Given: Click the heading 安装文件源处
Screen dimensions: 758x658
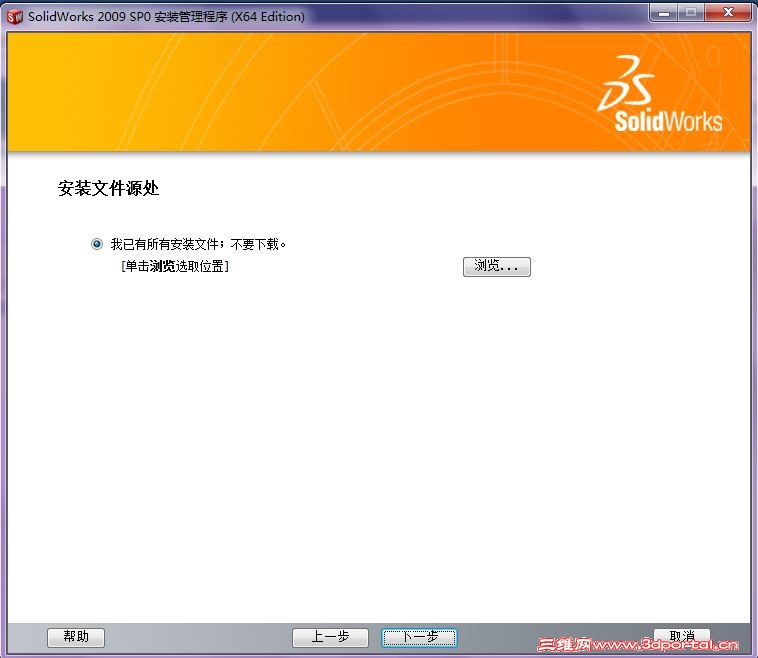Looking at the screenshot, I should click(108, 188).
